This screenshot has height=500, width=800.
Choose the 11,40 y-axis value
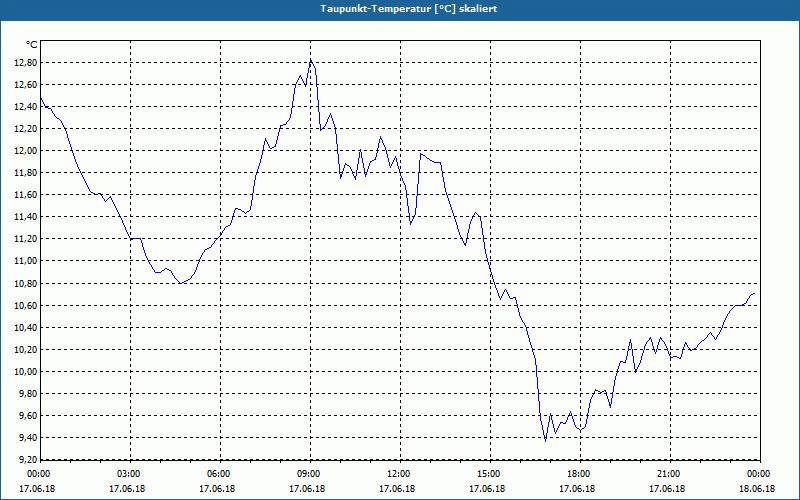[x=27, y=217]
